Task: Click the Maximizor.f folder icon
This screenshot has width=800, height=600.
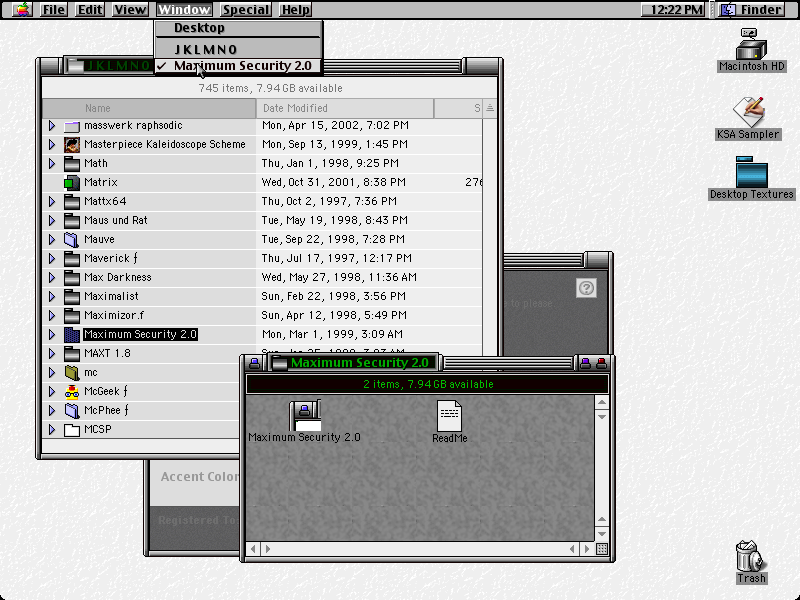Action: pyautogui.click(x=72, y=315)
